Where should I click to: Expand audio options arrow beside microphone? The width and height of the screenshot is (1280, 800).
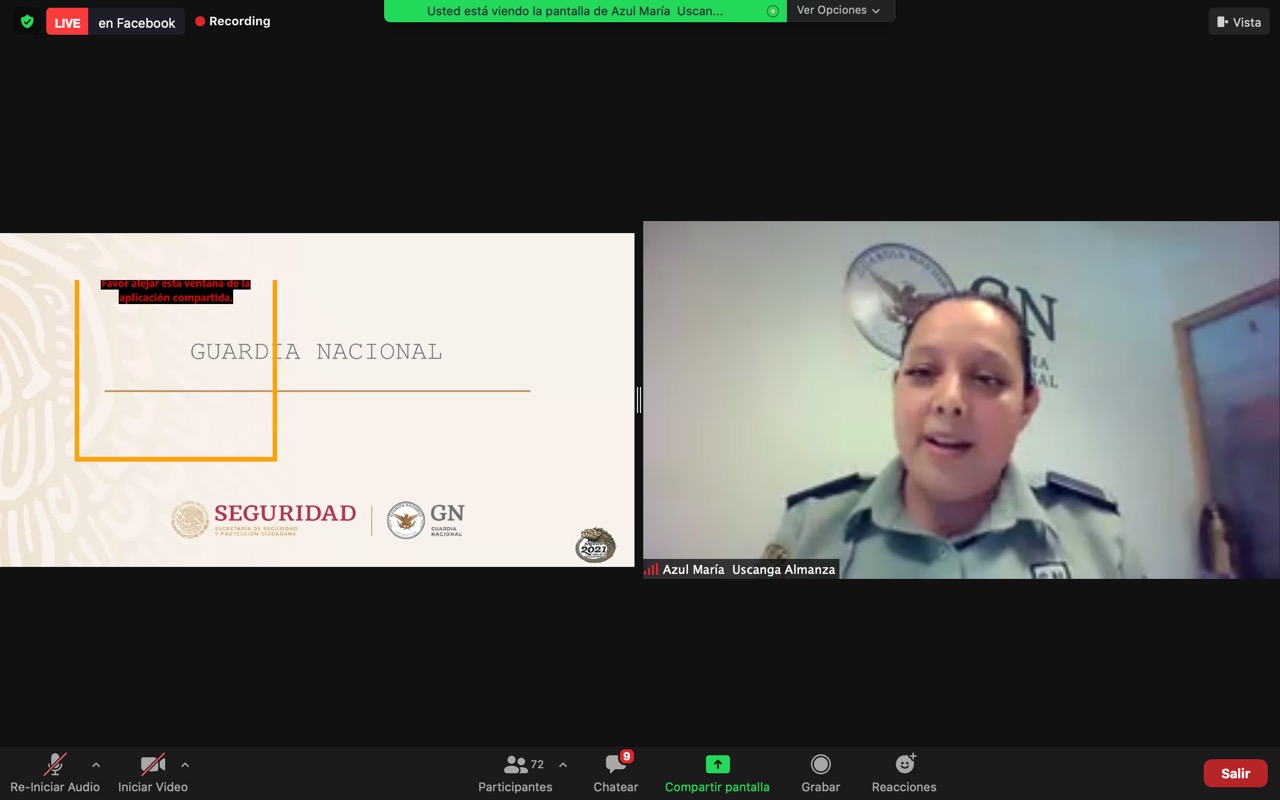[96, 765]
